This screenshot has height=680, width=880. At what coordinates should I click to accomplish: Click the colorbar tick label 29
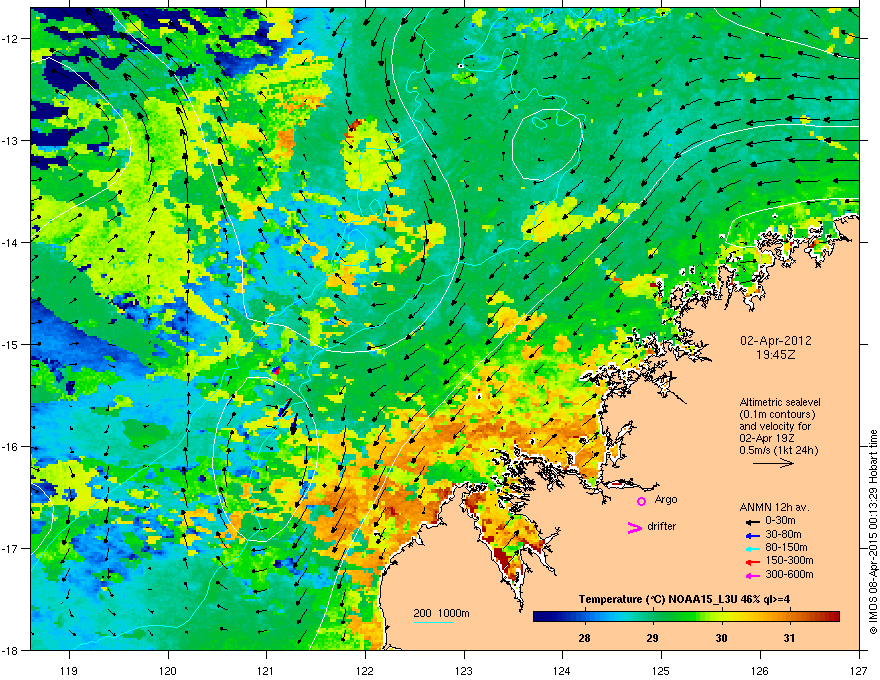tap(653, 638)
